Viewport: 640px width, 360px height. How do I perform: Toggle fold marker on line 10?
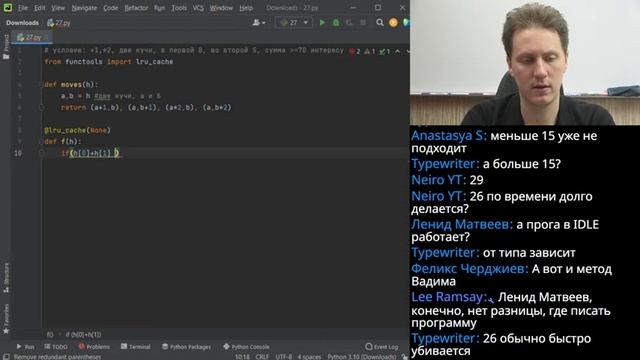click(41, 153)
